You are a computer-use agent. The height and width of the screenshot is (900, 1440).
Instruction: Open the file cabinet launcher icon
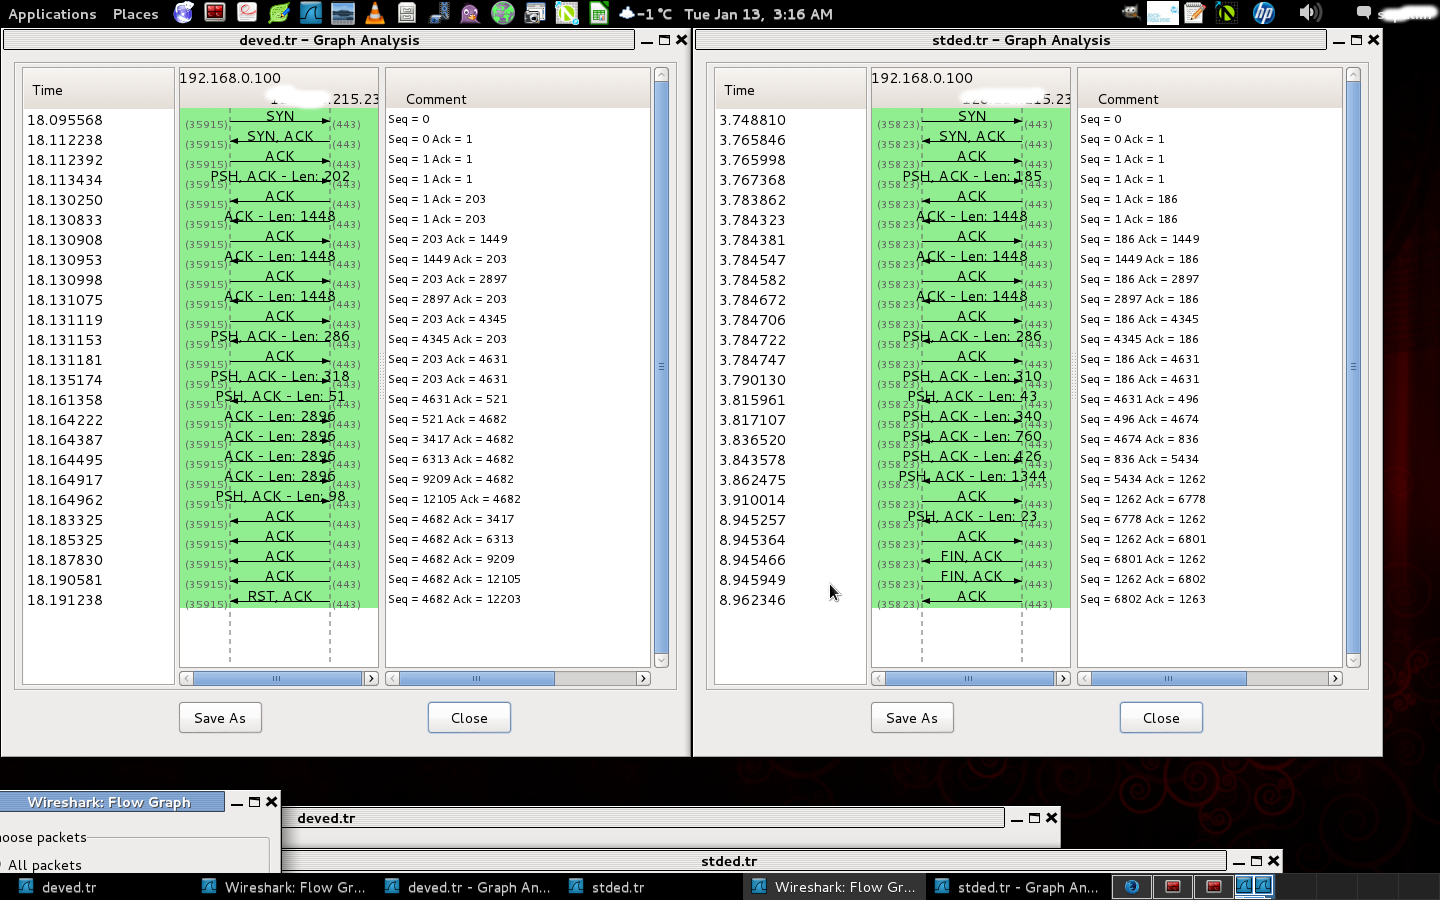click(x=407, y=13)
